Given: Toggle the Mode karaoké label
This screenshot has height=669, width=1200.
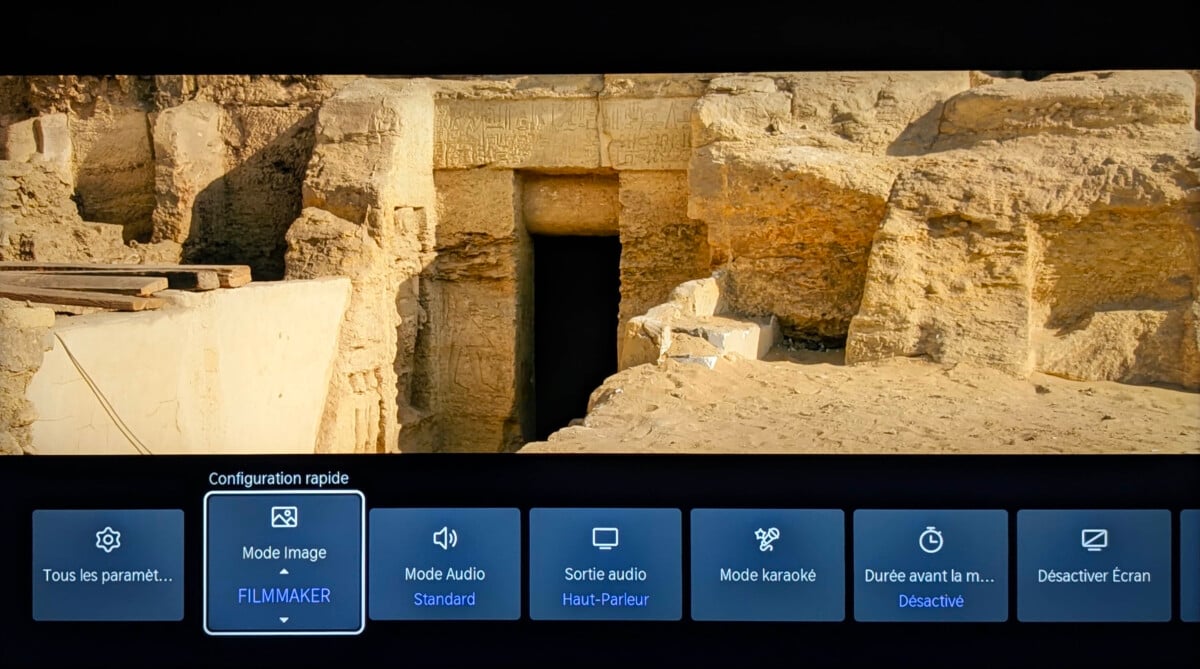Looking at the screenshot, I should click(767, 575).
